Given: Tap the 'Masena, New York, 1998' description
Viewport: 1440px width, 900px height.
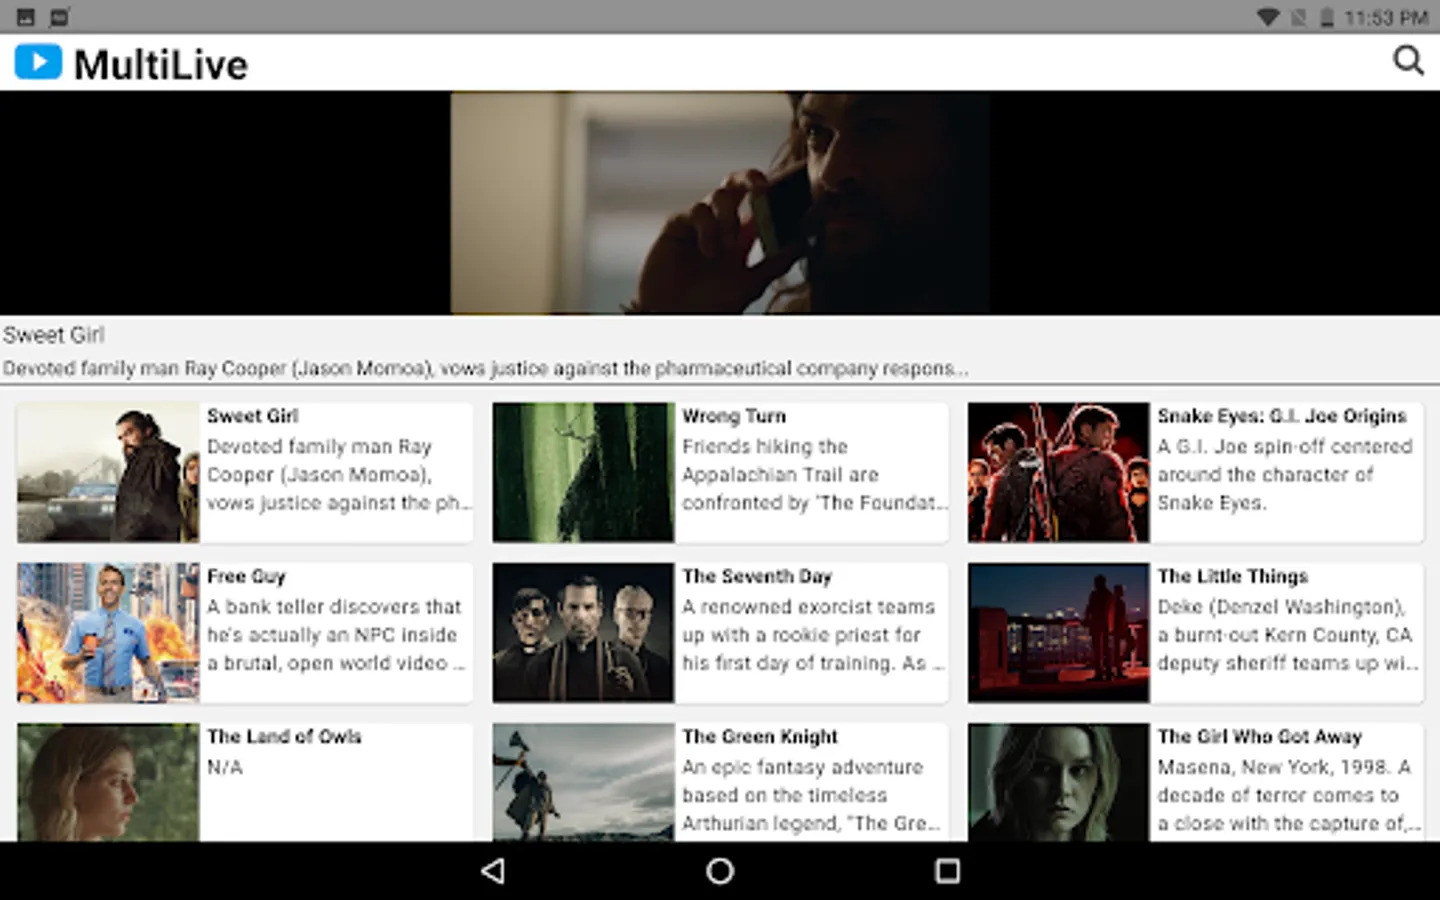Looking at the screenshot, I should tap(1288, 795).
